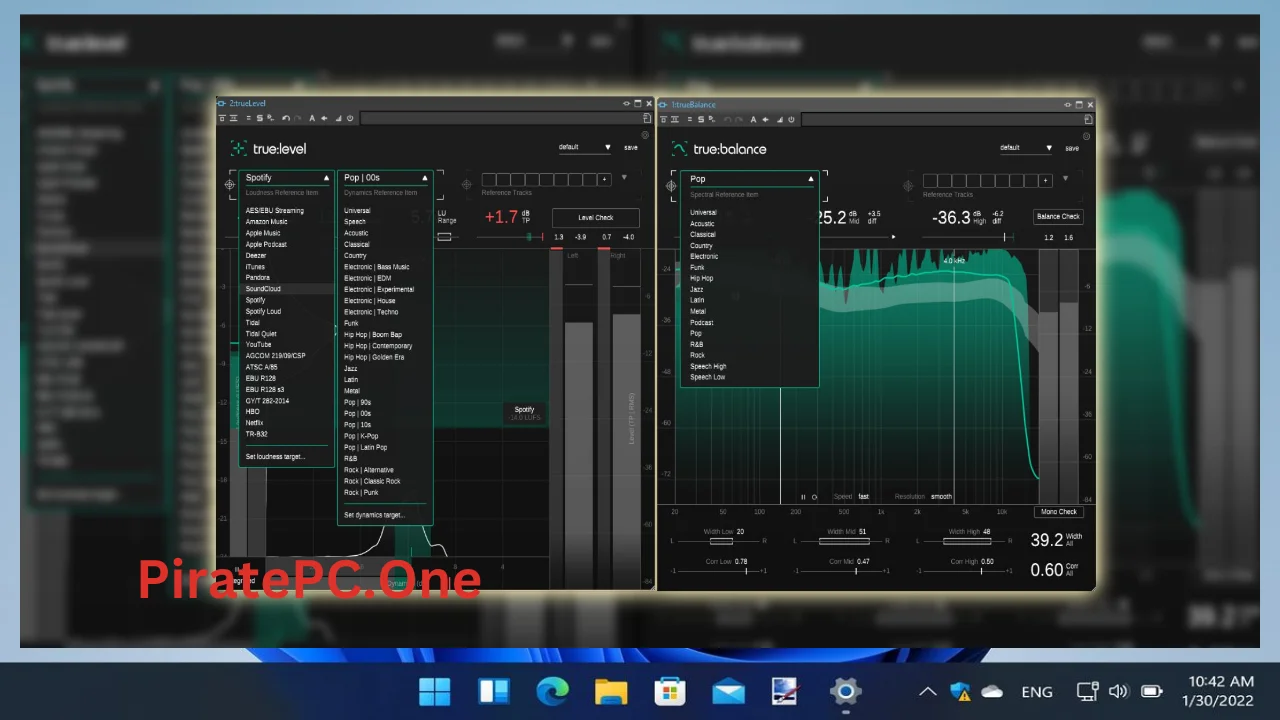Click the Corr Low correlation meter

click(719, 571)
